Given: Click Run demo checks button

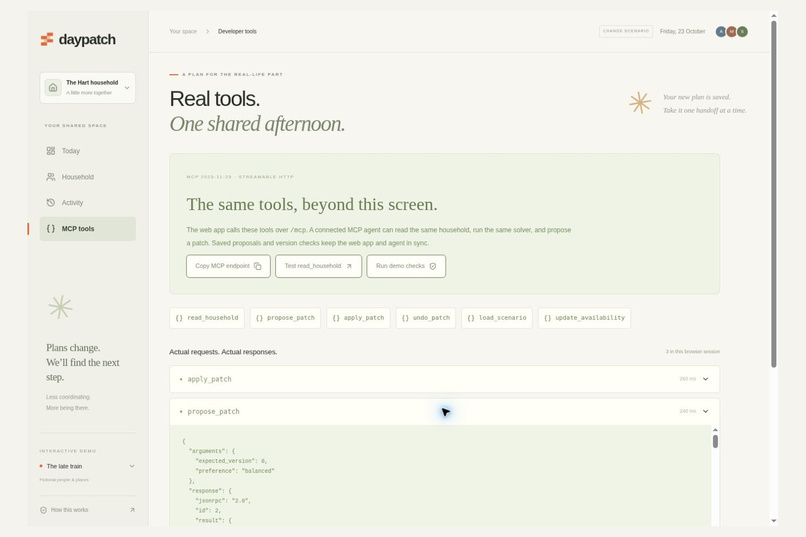Looking at the screenshot, I should tap(406, 266).
